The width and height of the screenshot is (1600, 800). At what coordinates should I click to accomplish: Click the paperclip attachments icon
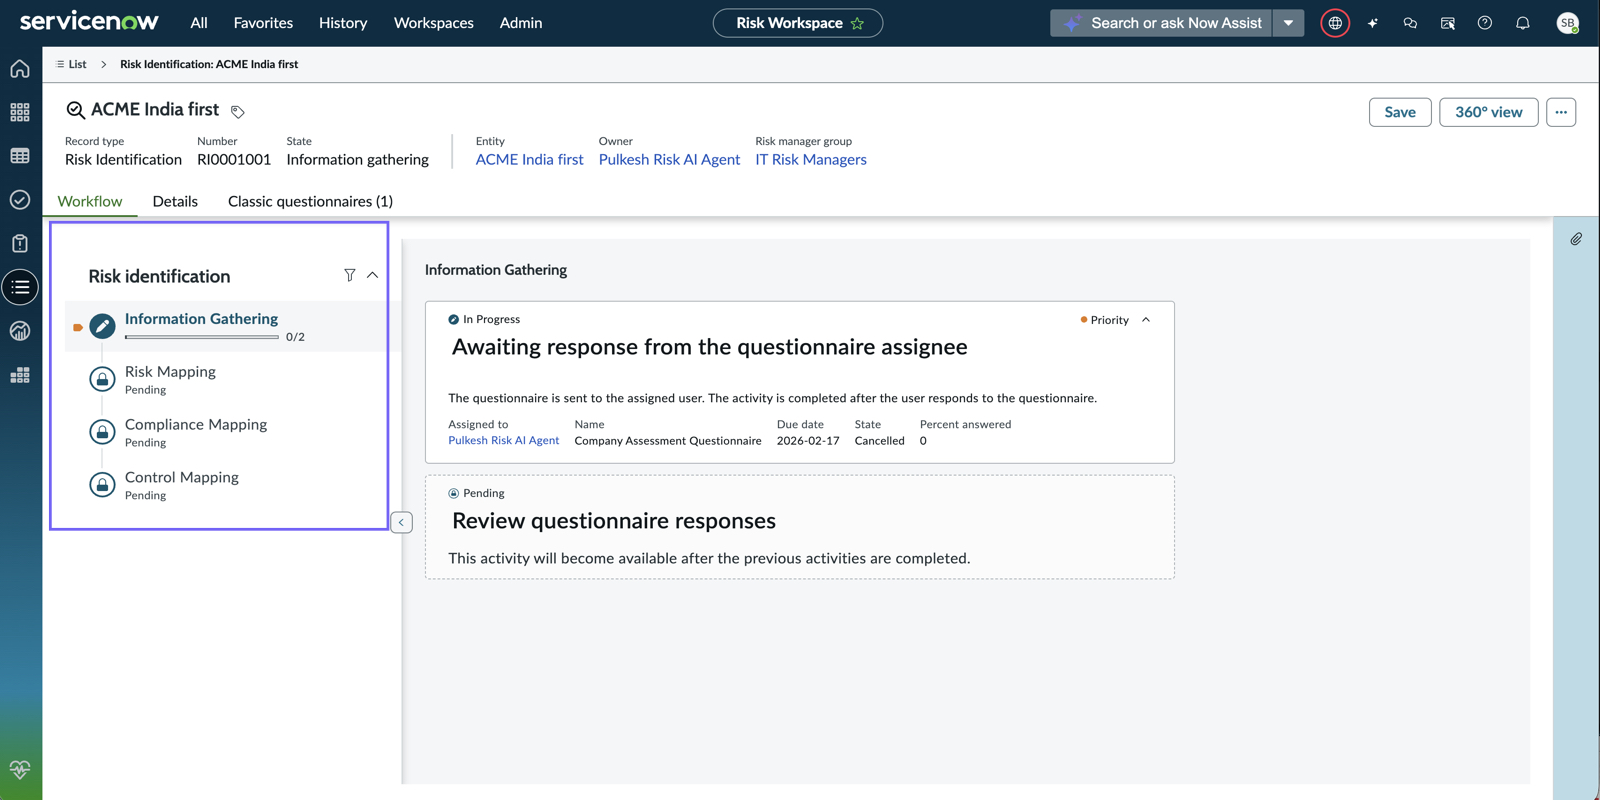coord(1576,239)
